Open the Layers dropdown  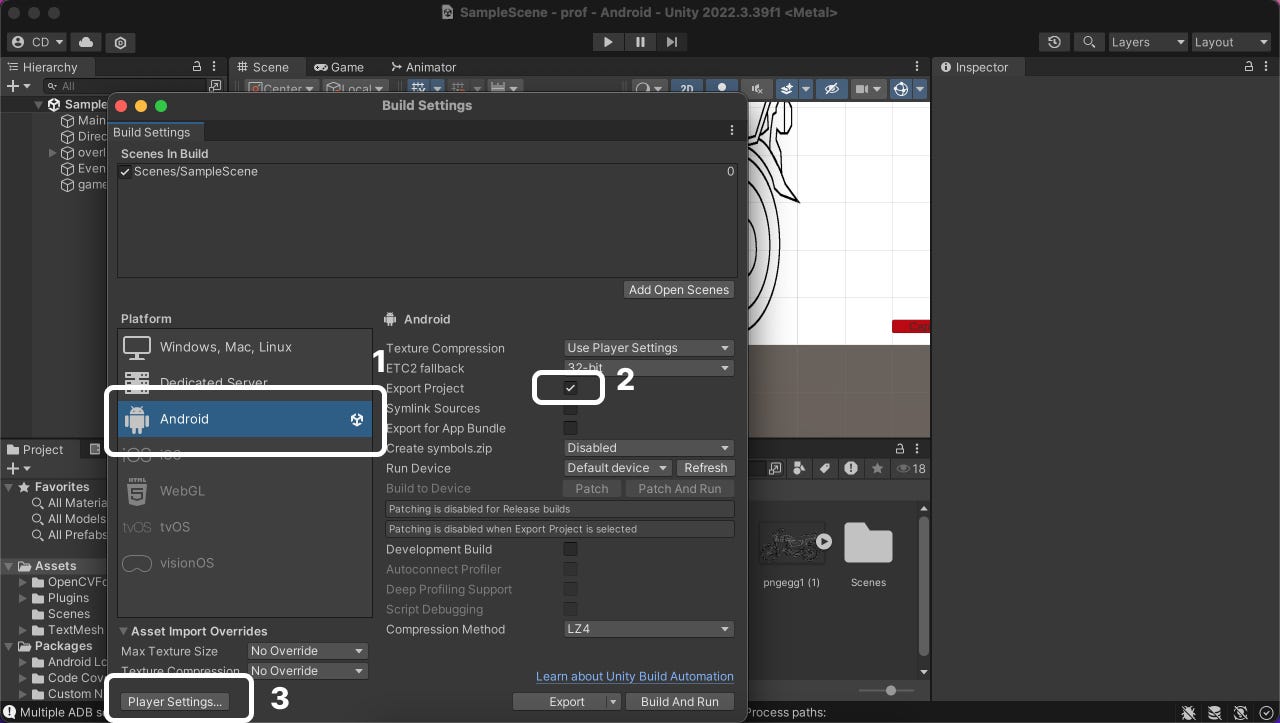tap(1148, 42)
